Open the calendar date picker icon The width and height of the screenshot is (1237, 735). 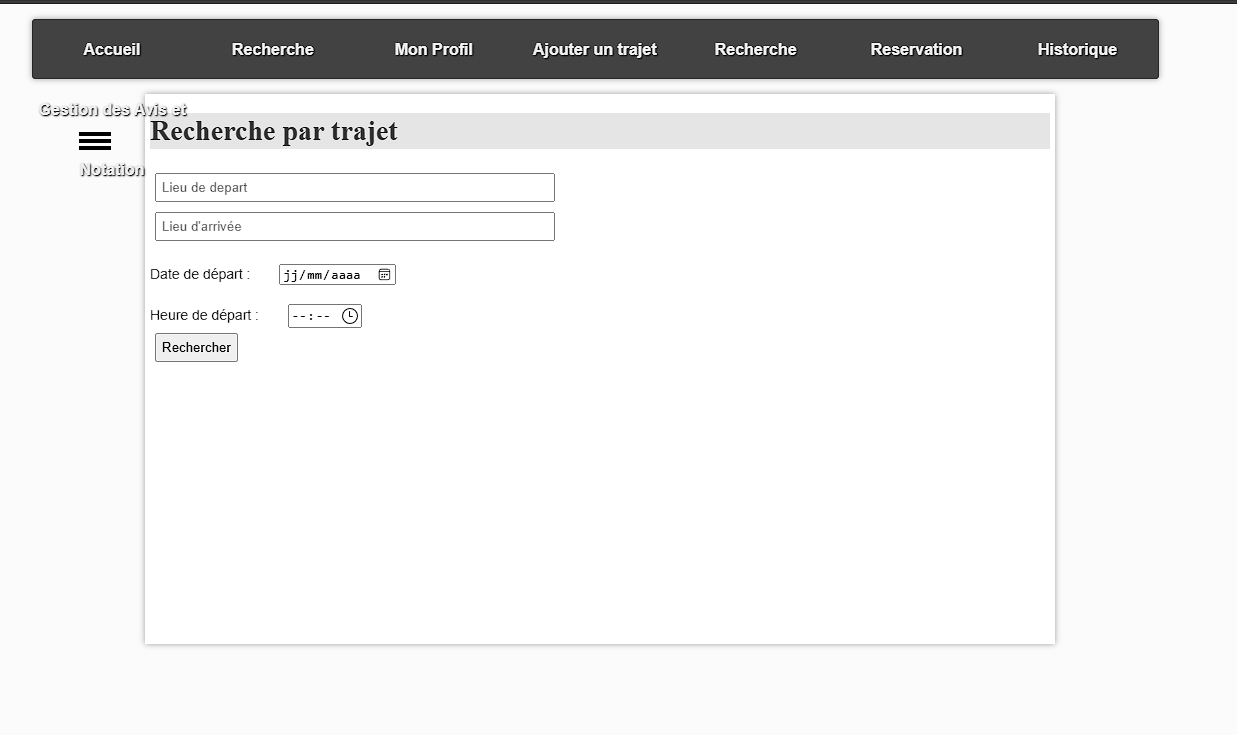[384, 274]
